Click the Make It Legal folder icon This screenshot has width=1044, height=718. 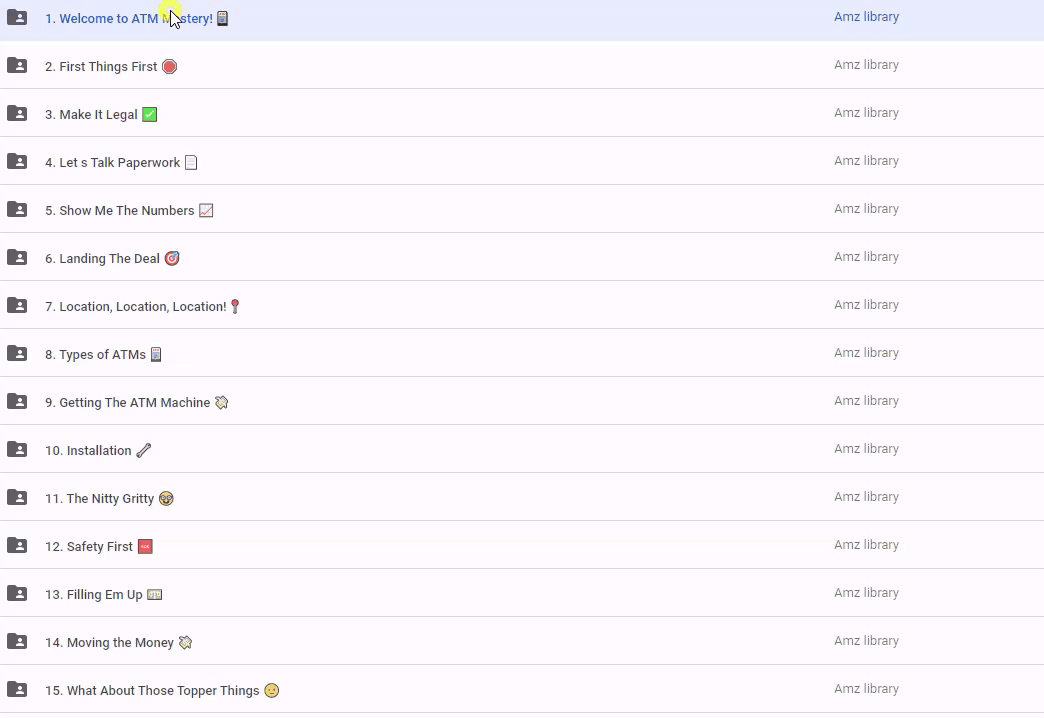17,113
